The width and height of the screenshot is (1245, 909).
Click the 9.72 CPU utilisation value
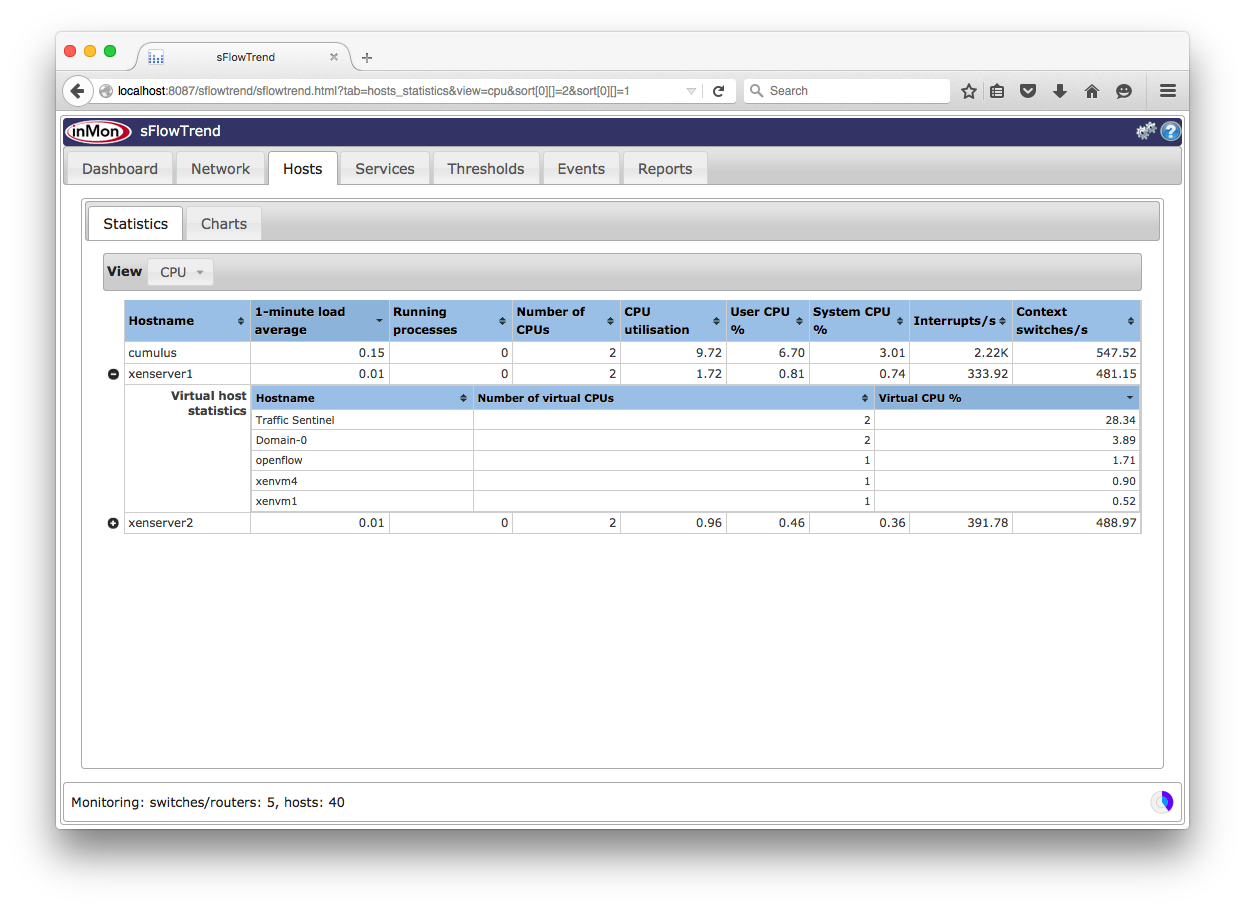(709, 353)
